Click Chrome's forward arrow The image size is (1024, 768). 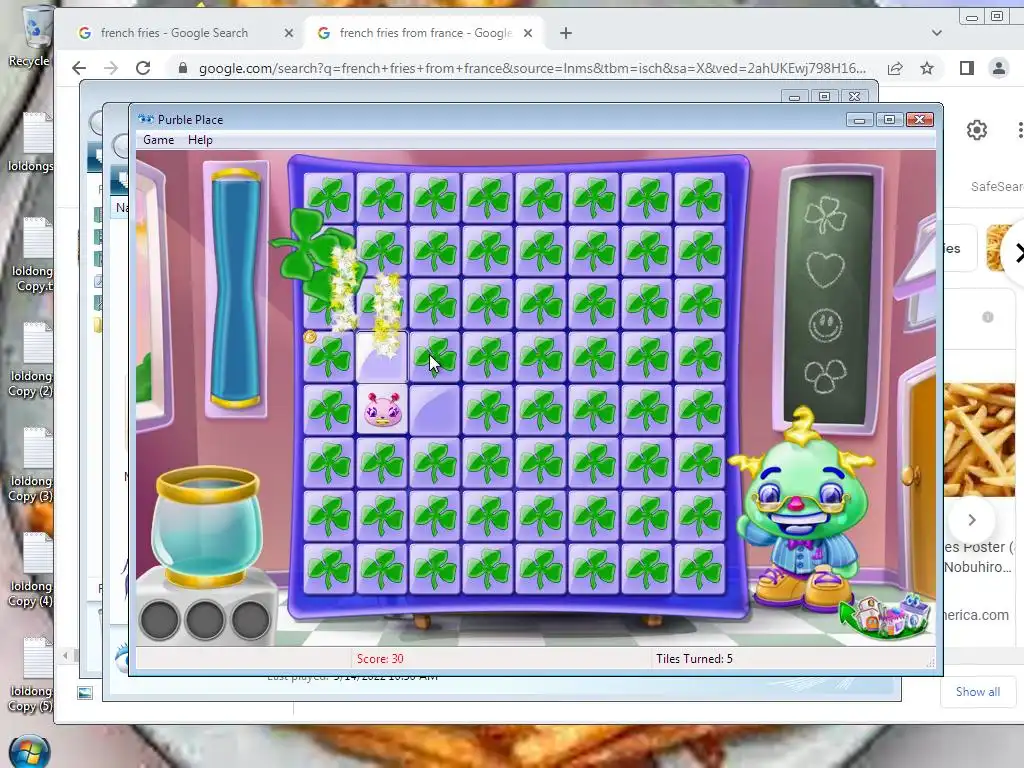pos(111,68)
